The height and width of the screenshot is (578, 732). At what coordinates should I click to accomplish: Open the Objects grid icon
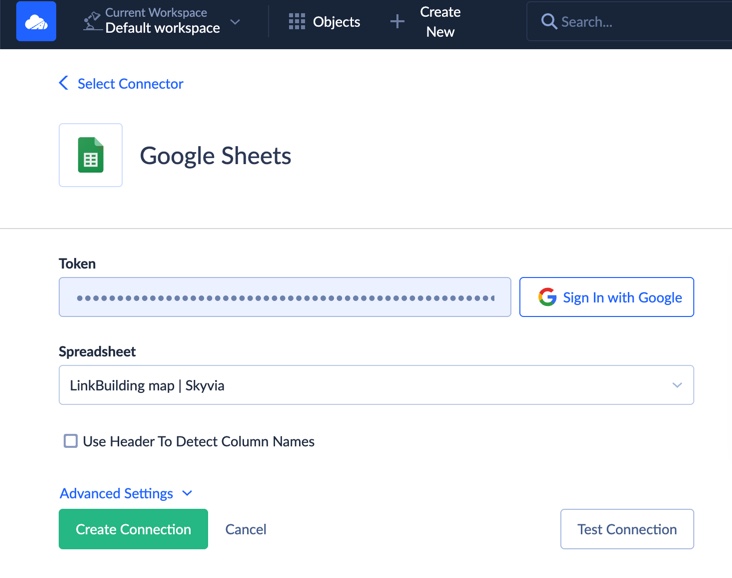(297, 21)
